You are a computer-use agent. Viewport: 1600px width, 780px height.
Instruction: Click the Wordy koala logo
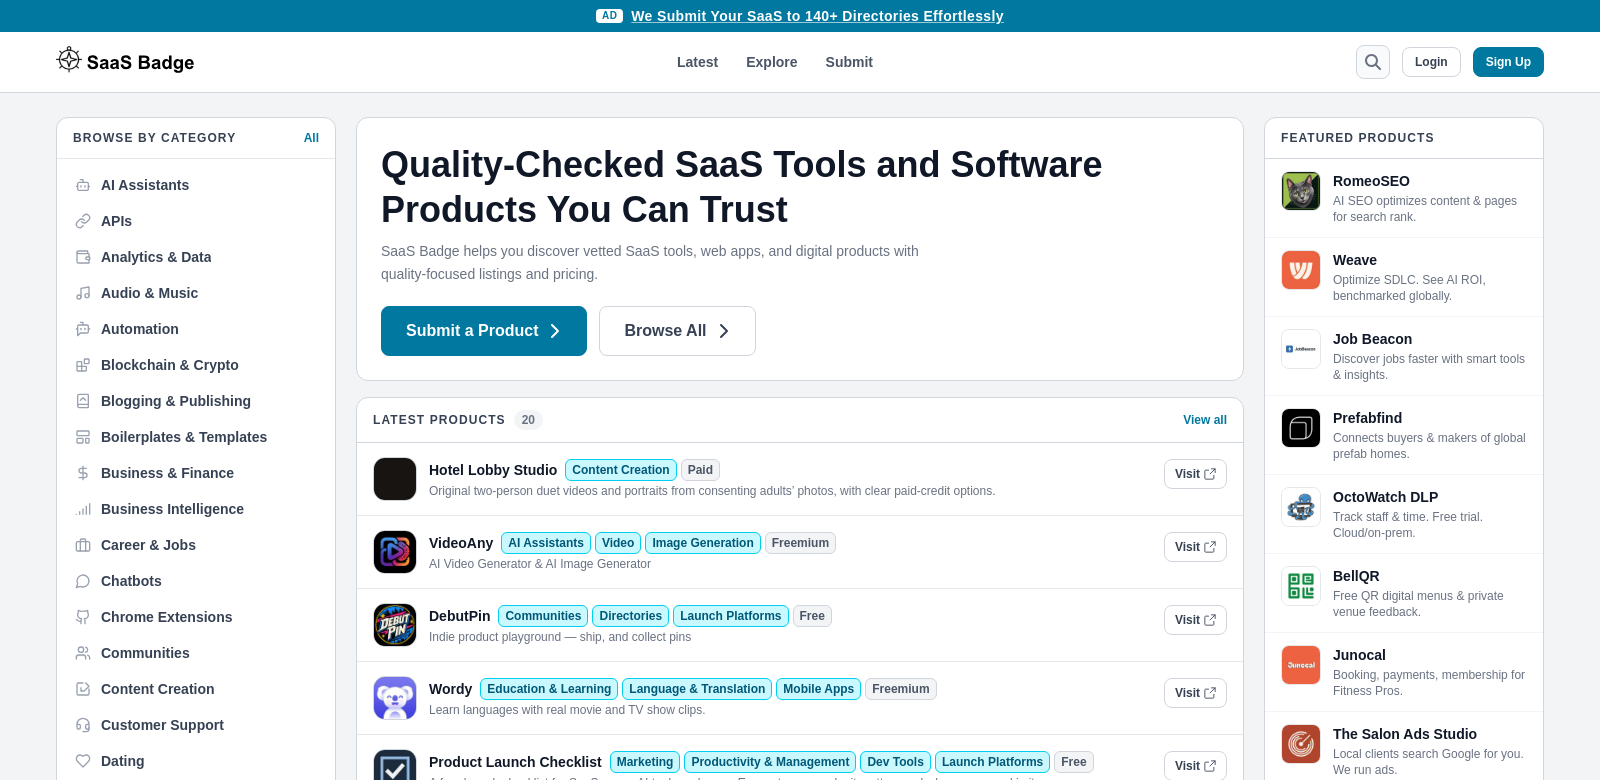pos(395,698)
